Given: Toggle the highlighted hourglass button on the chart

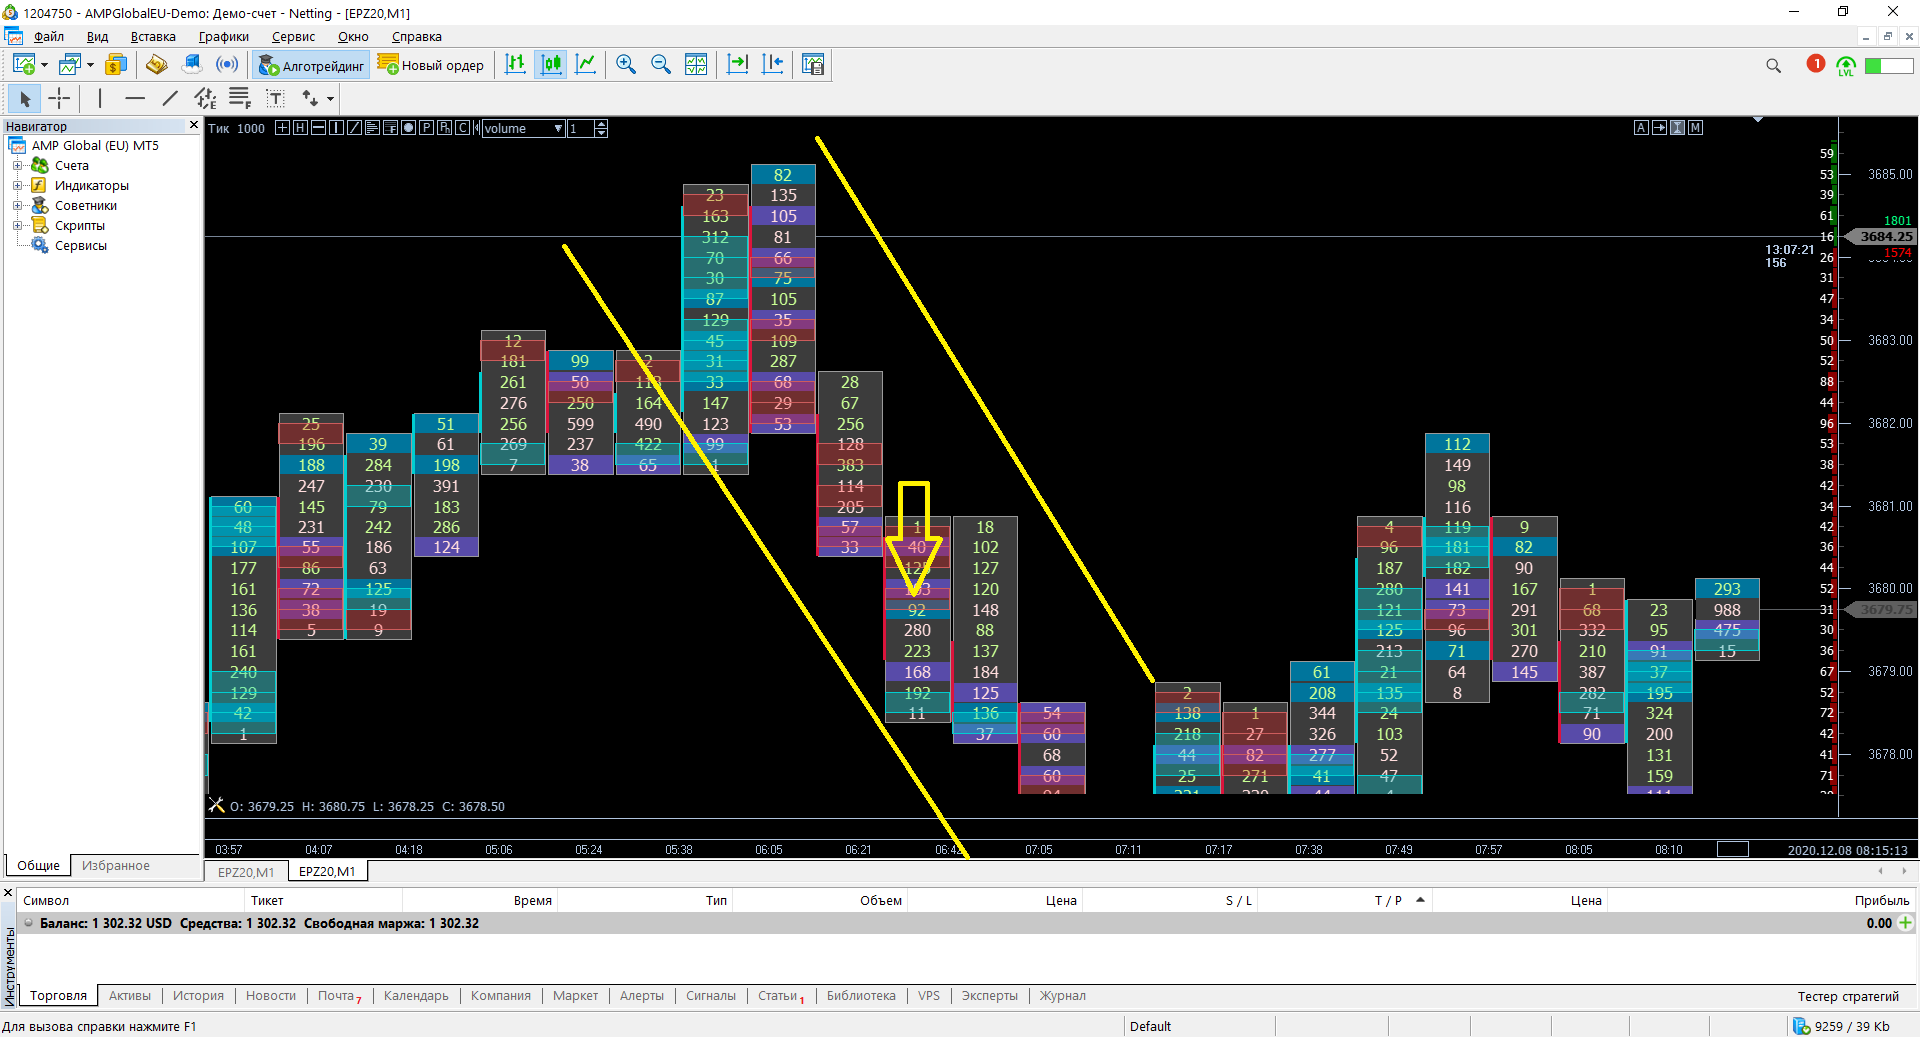Looking at the screenshot, I should [1677, 128].
